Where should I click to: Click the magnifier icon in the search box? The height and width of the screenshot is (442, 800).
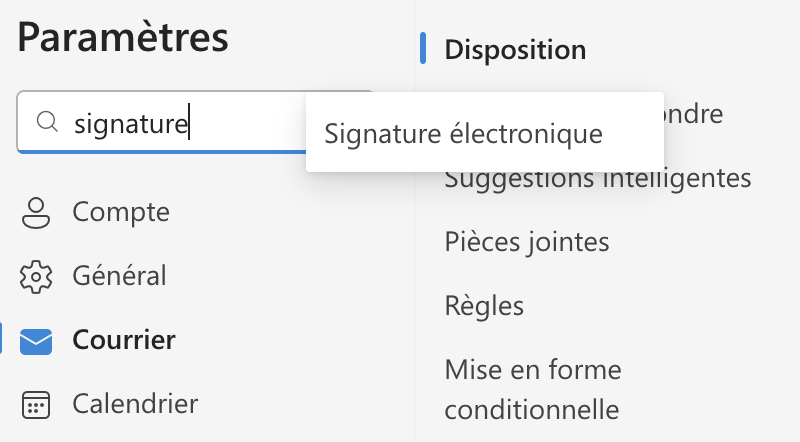[x=46, y=123]
